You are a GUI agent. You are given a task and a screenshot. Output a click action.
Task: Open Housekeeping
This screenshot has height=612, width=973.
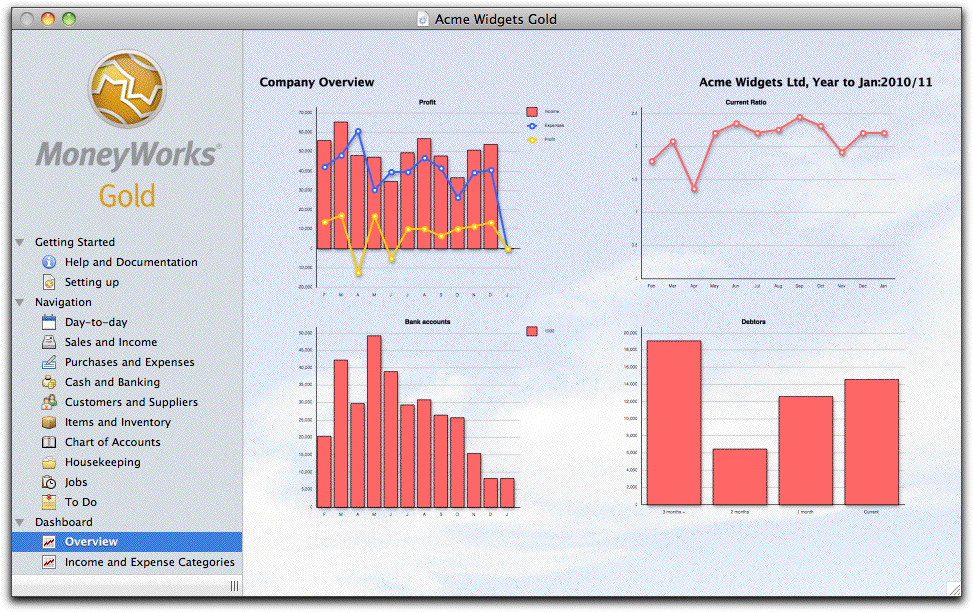pos(102,462)
